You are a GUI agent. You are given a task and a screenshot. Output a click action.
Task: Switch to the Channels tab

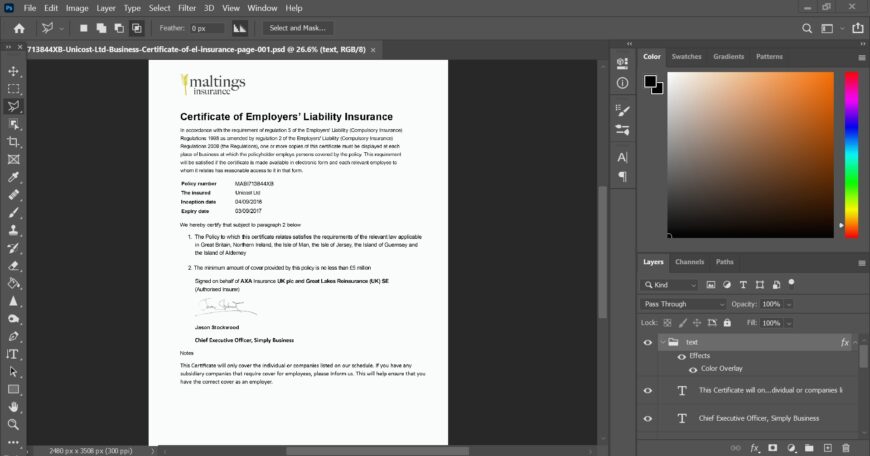tap(689, 262)
